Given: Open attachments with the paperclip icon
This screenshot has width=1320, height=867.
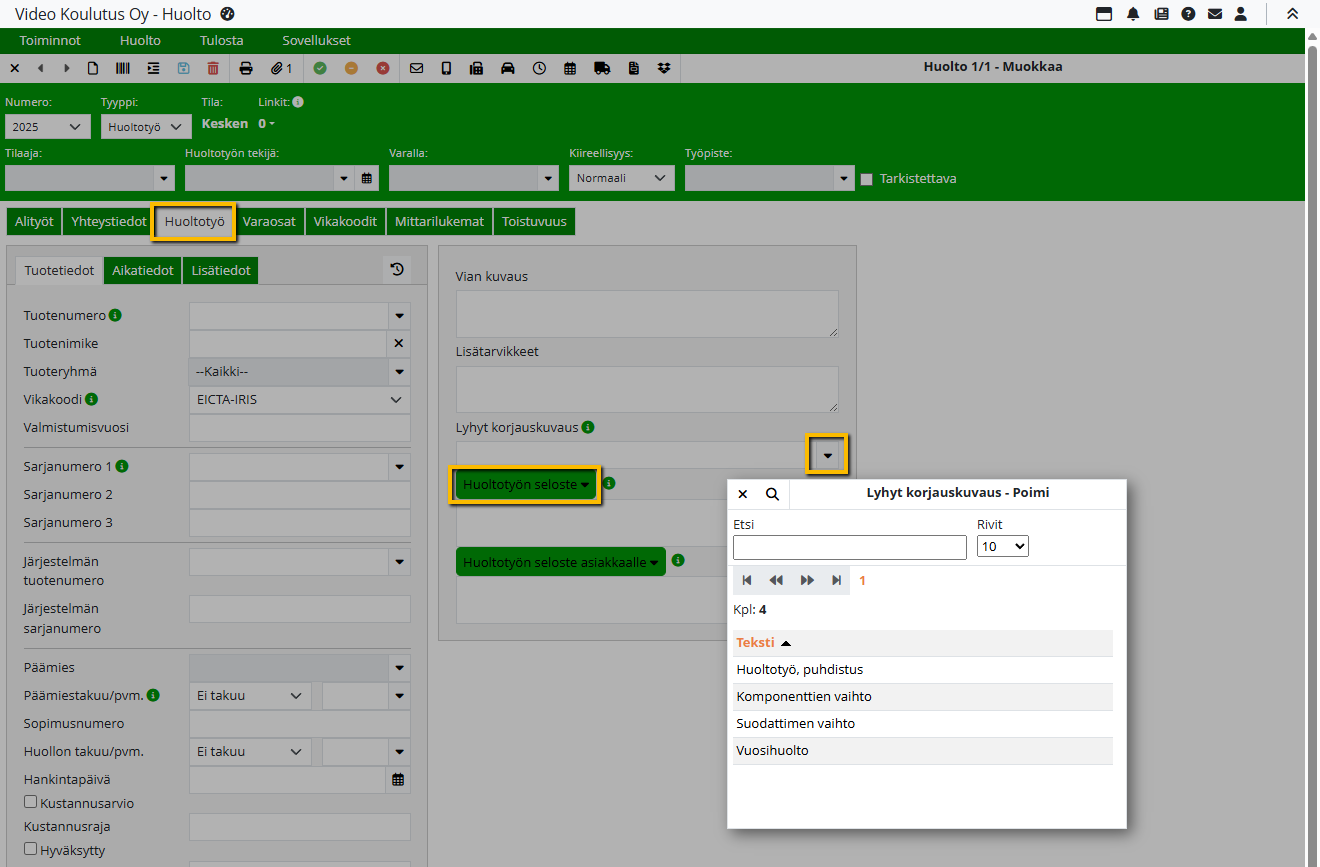Looking at the screenshot, I should (x=281, y=68).
